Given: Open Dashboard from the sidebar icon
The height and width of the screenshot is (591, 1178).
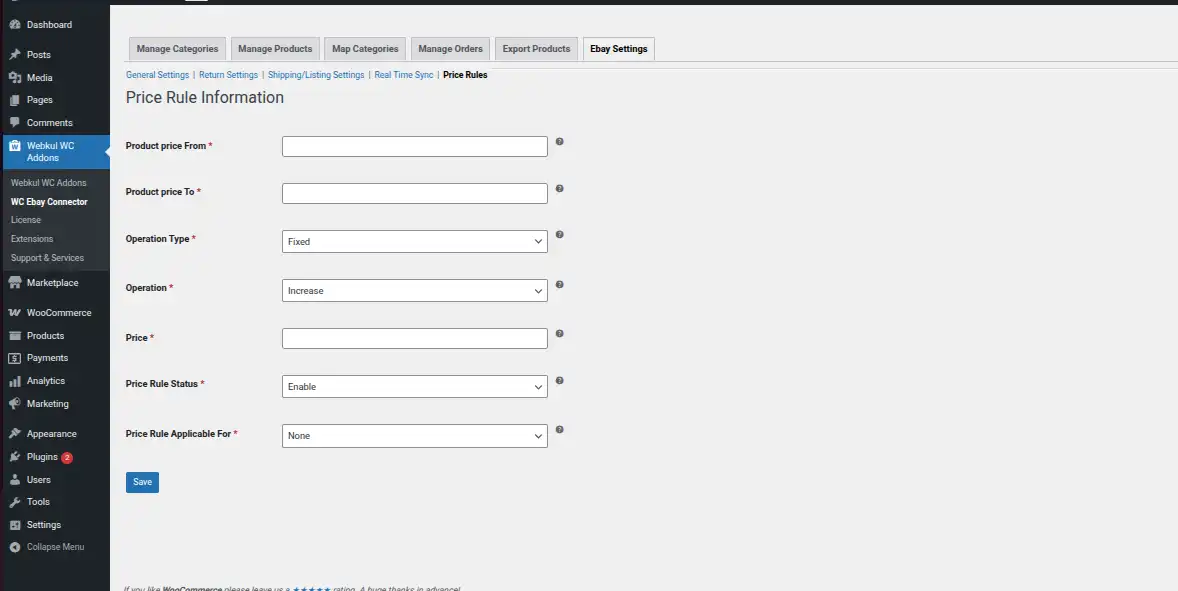Looking at the screenshot, I should click(x=15, y=25).
